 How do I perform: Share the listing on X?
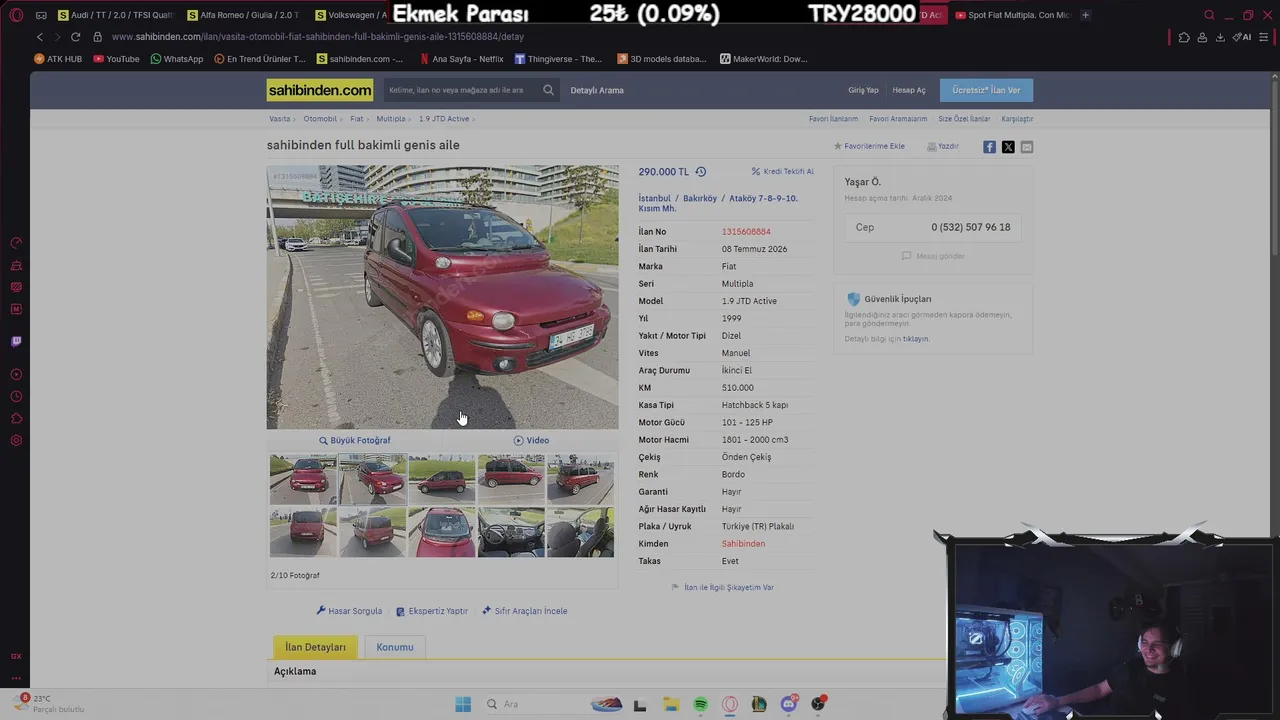click(x=1008, y=147)
